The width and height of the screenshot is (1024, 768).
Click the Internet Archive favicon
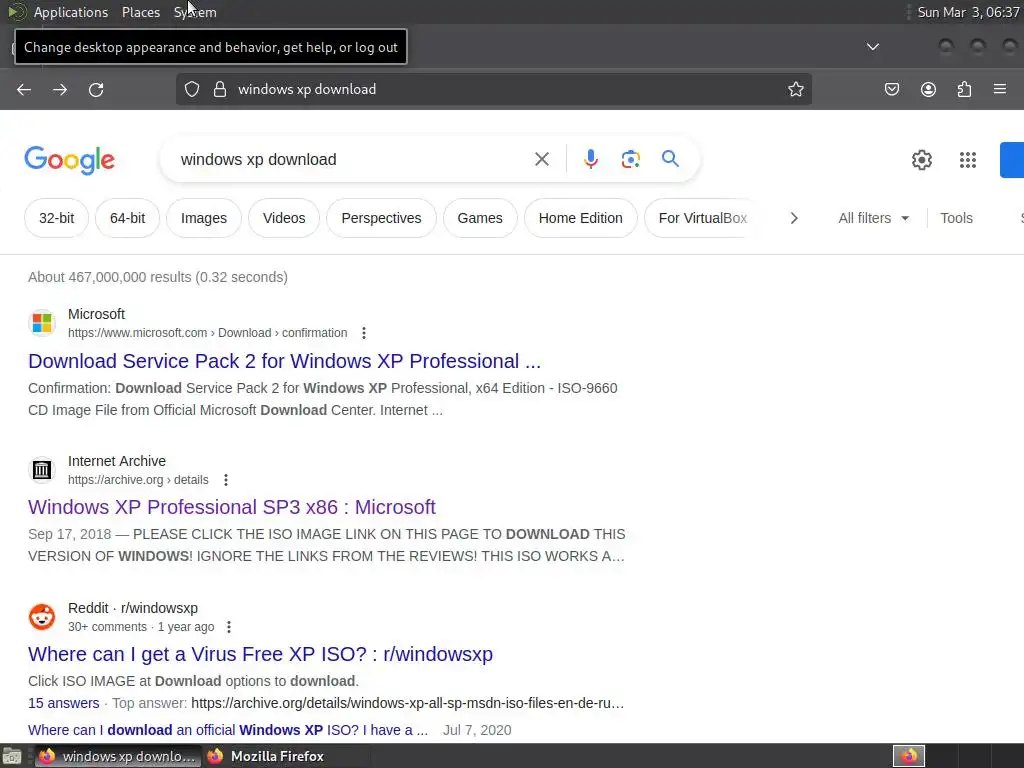[42, 470]
